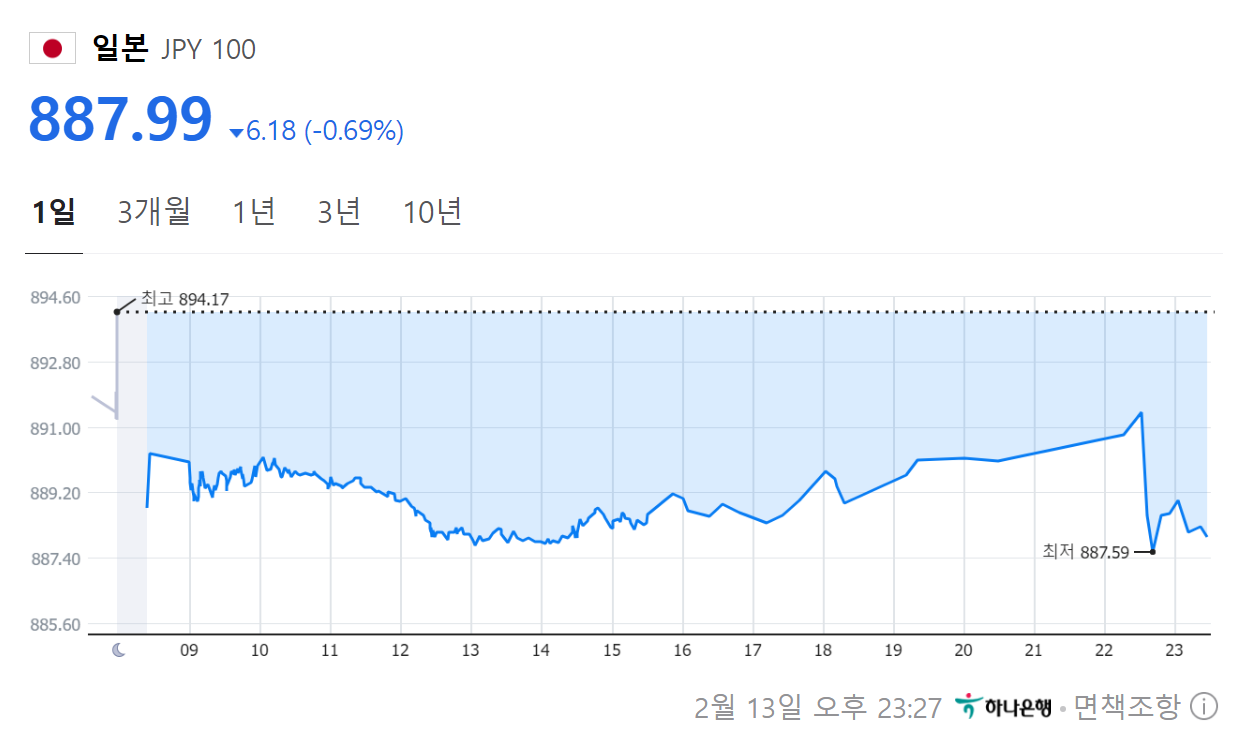Image resolution: width=1238 pixels, height=740 pixels.
Task: Click the Japan flag icon
Action: (x=52, y=49)
